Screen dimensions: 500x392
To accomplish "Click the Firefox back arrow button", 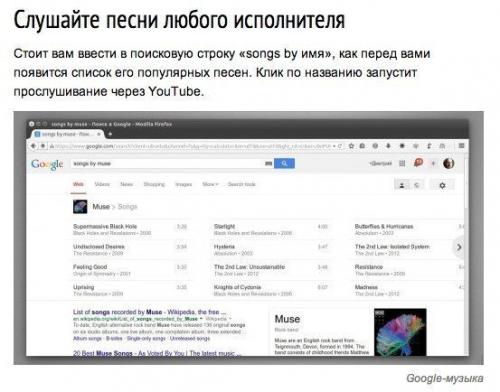I will [33, 146].
